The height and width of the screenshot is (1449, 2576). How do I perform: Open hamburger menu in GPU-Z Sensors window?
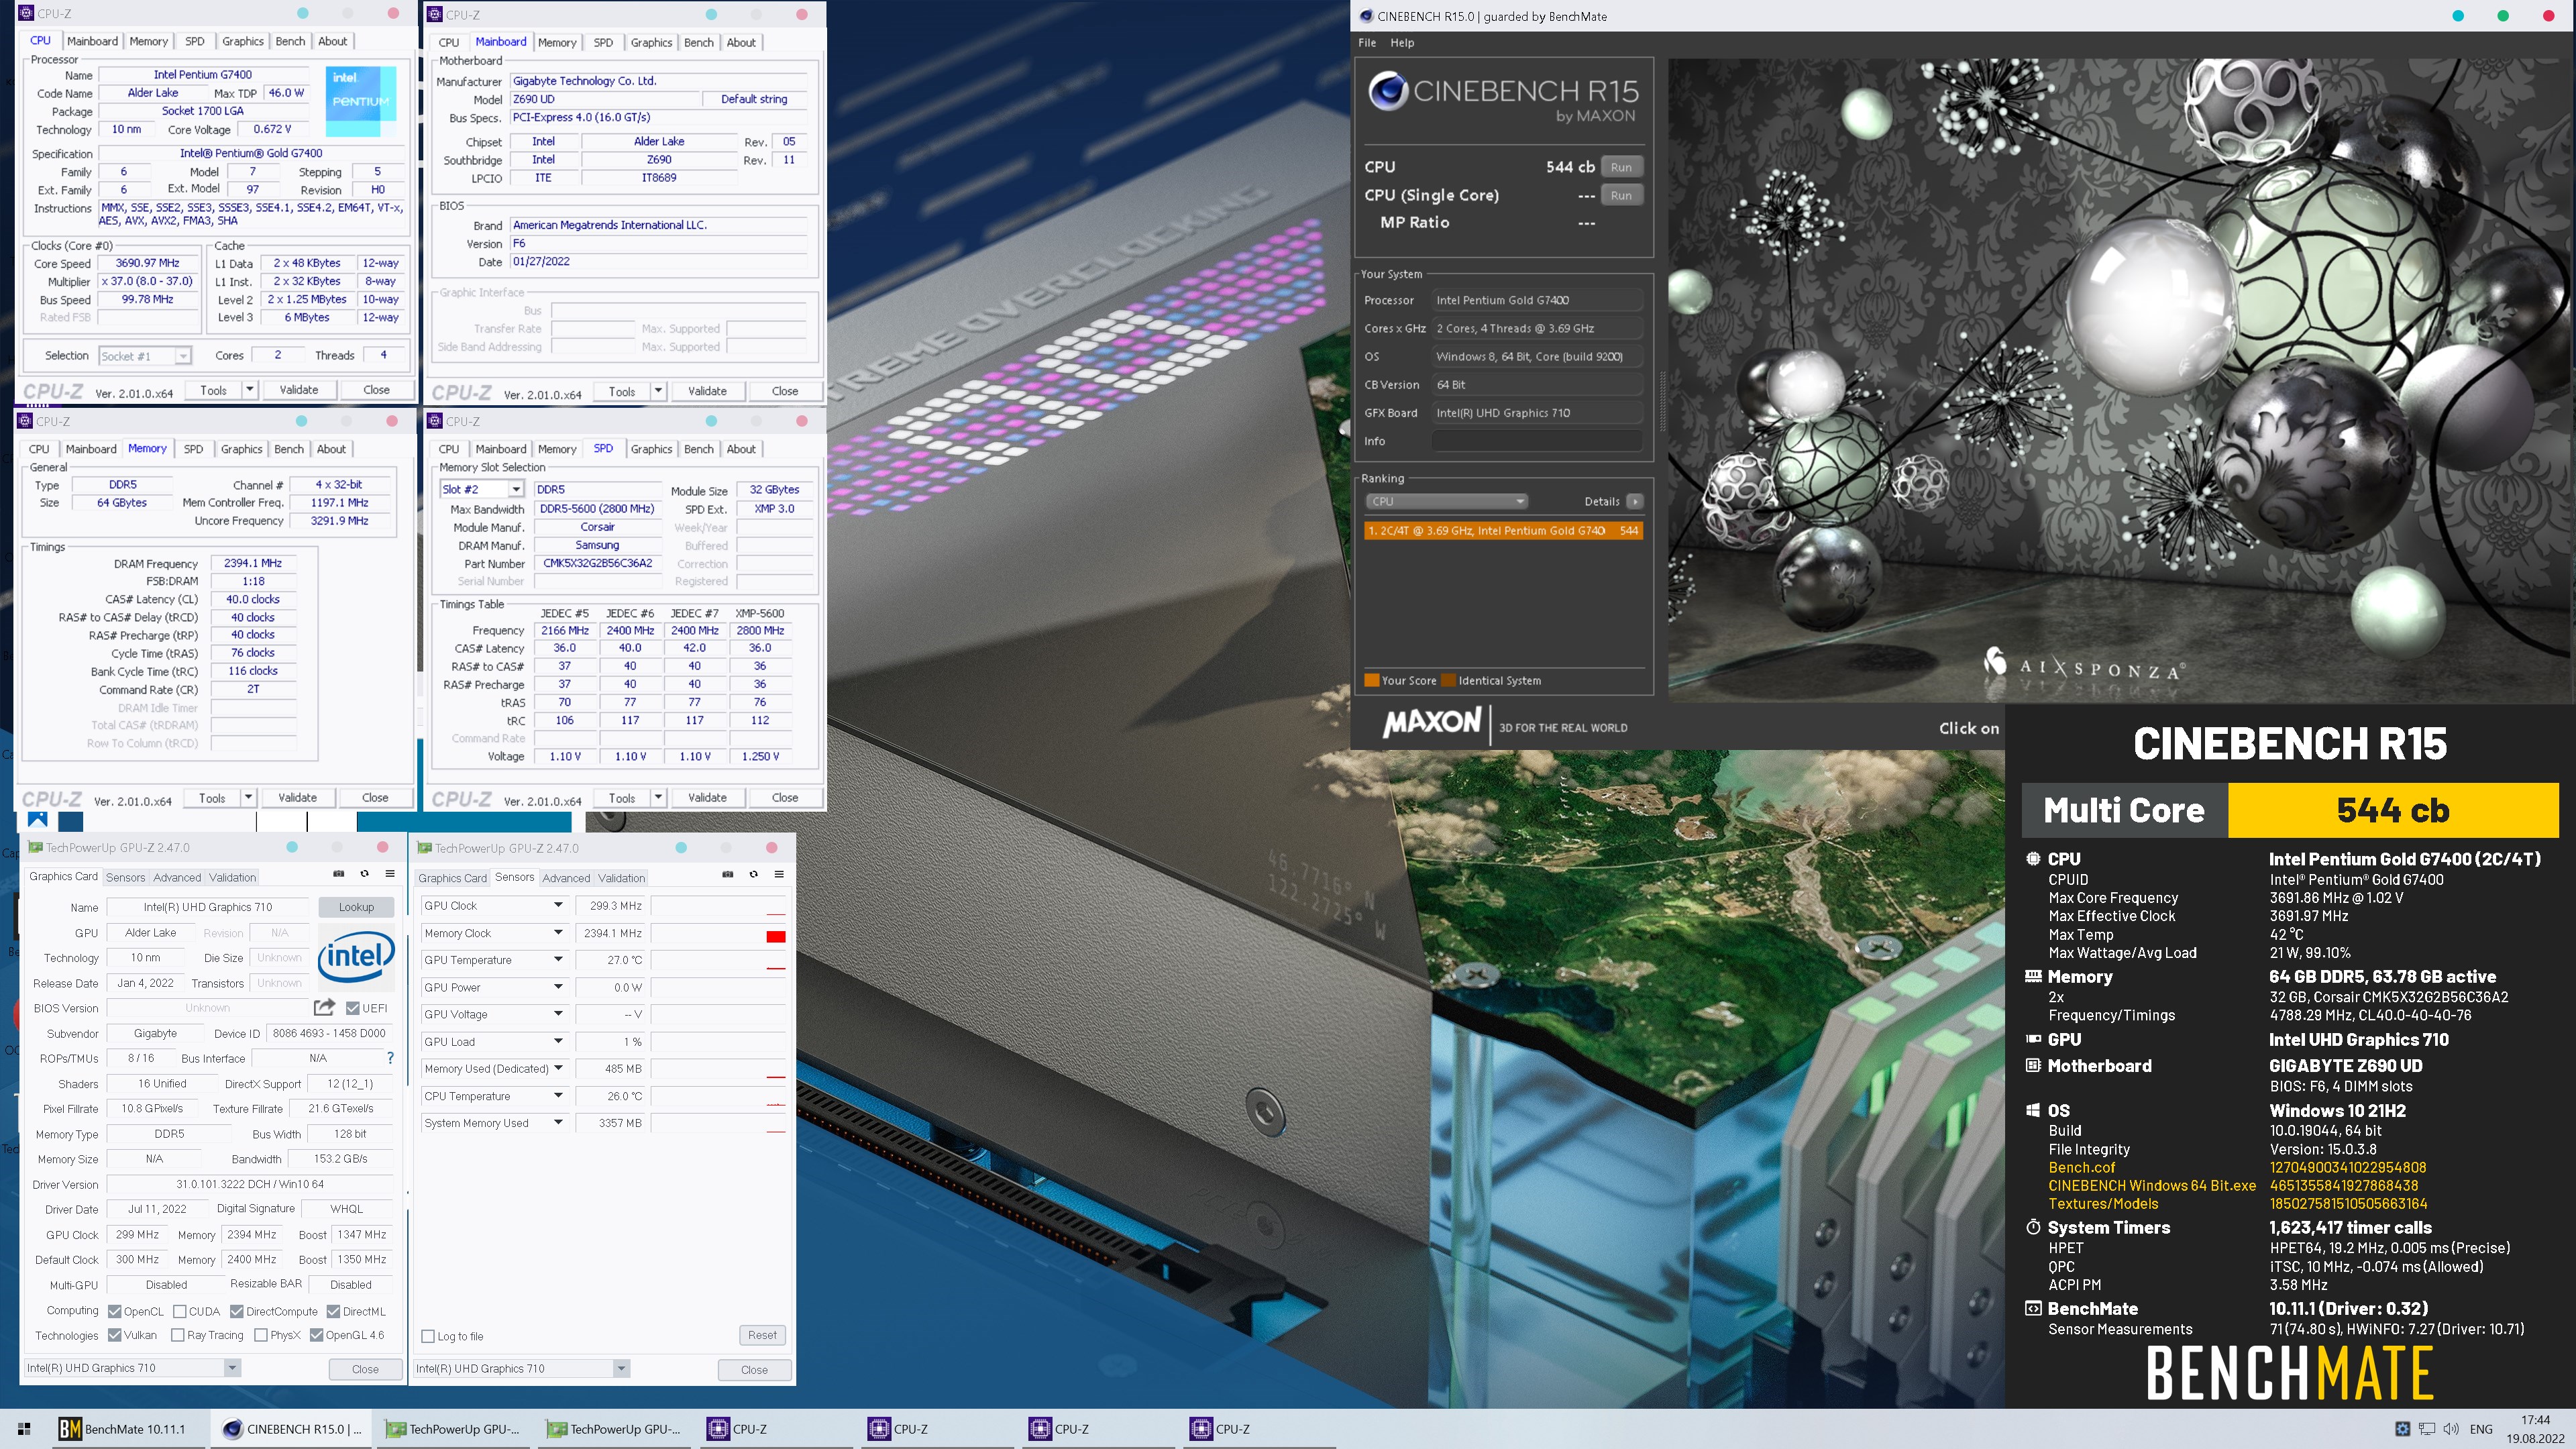(x=779, y=874)
